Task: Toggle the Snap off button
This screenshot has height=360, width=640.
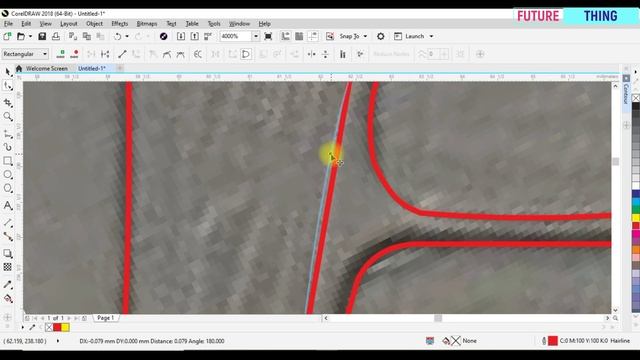Action: tap(330, 36)
